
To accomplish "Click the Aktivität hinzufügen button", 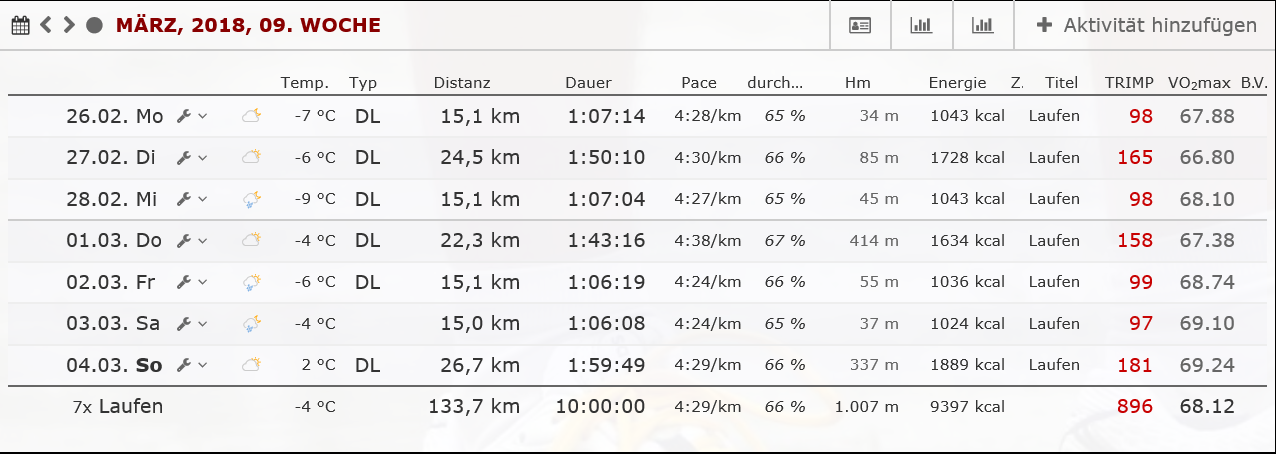I will tap(1146, 25).
